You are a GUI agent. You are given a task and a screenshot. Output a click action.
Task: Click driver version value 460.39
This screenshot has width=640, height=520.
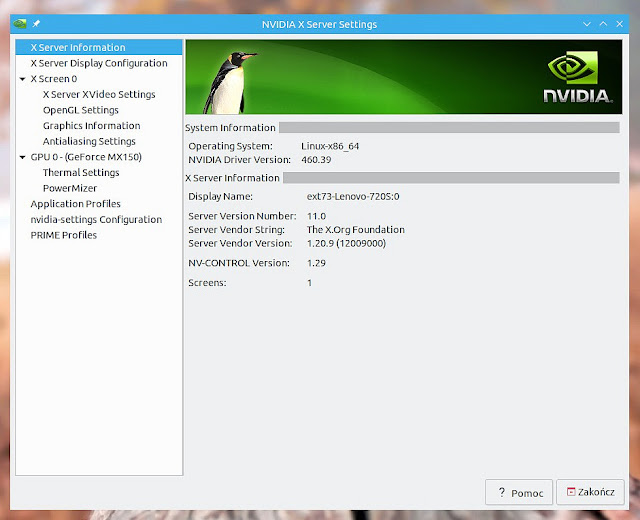[x=316, y=160]
